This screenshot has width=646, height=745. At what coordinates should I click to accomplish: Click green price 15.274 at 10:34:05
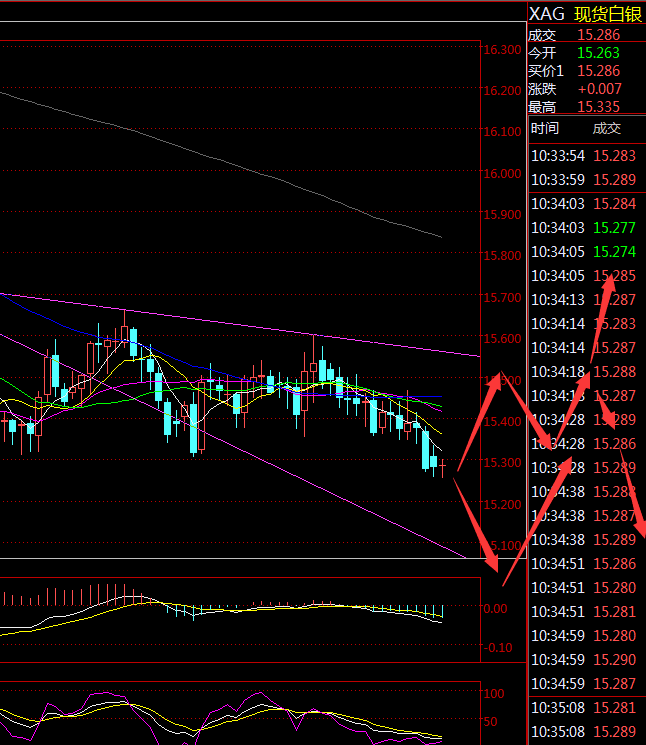[x=615, y=252]
